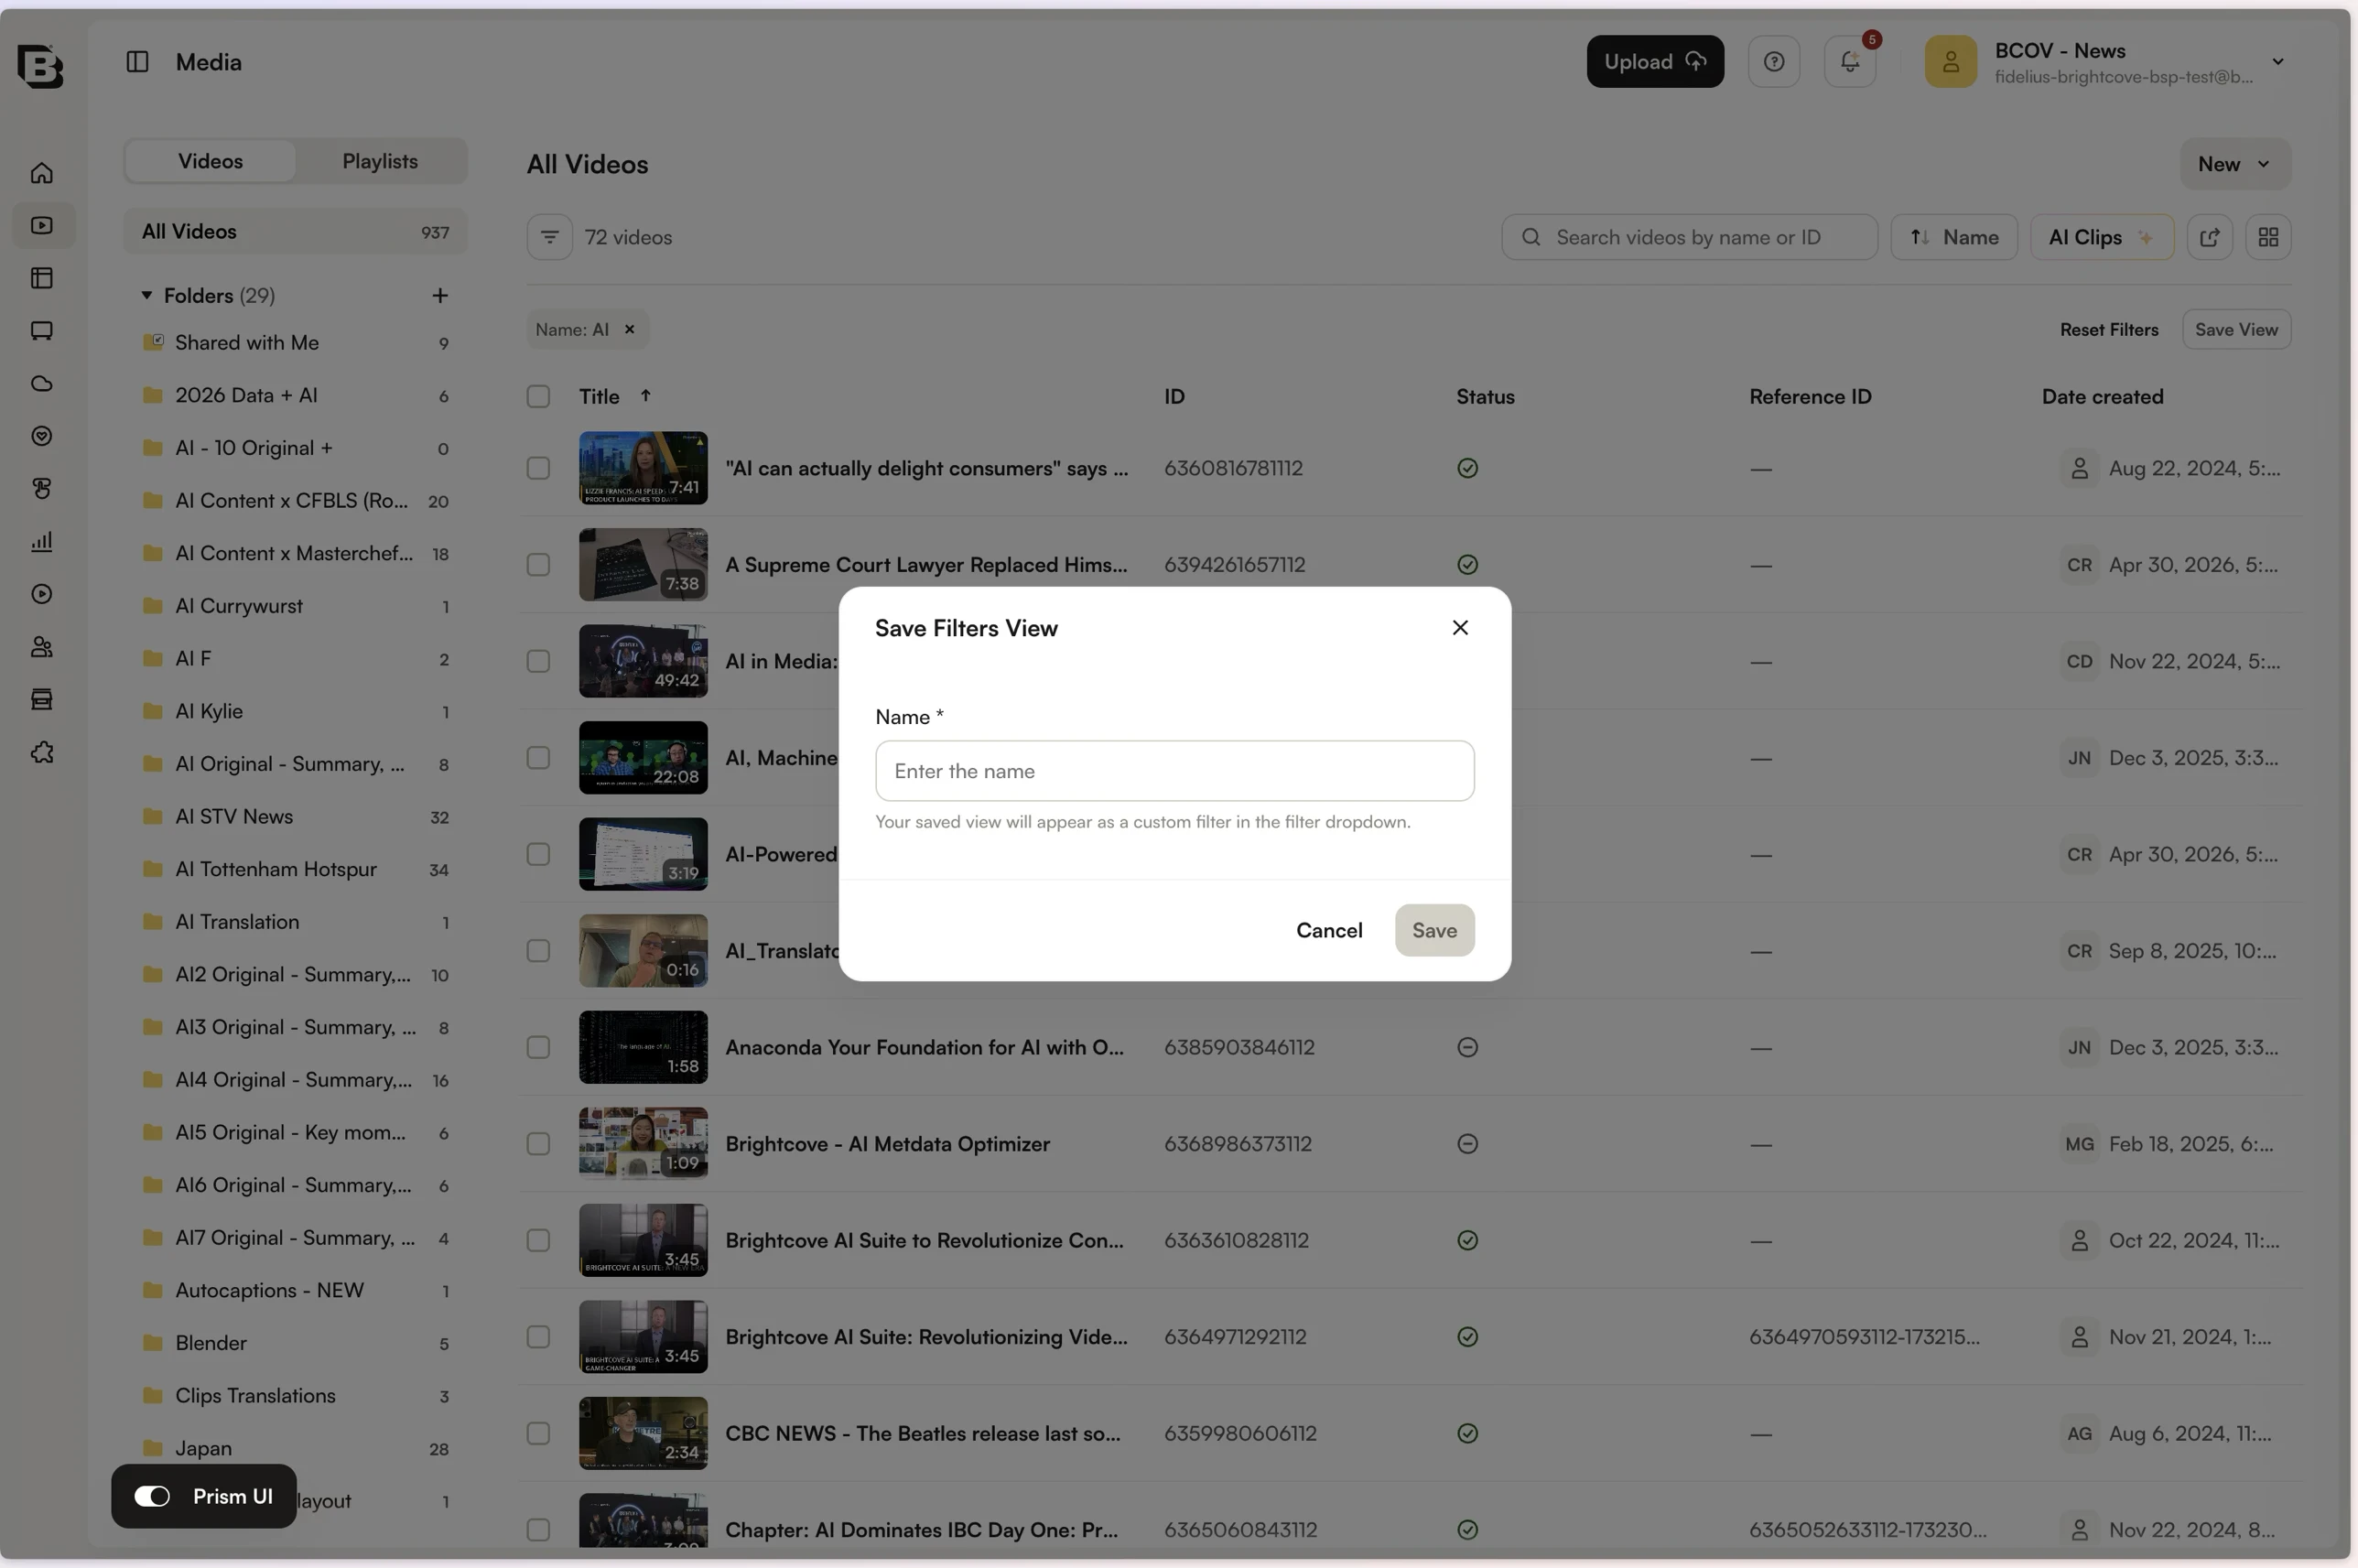Screen dimensions: 2358x1568
Task: Click the AI Clips button
Action: pos(2100,237)
